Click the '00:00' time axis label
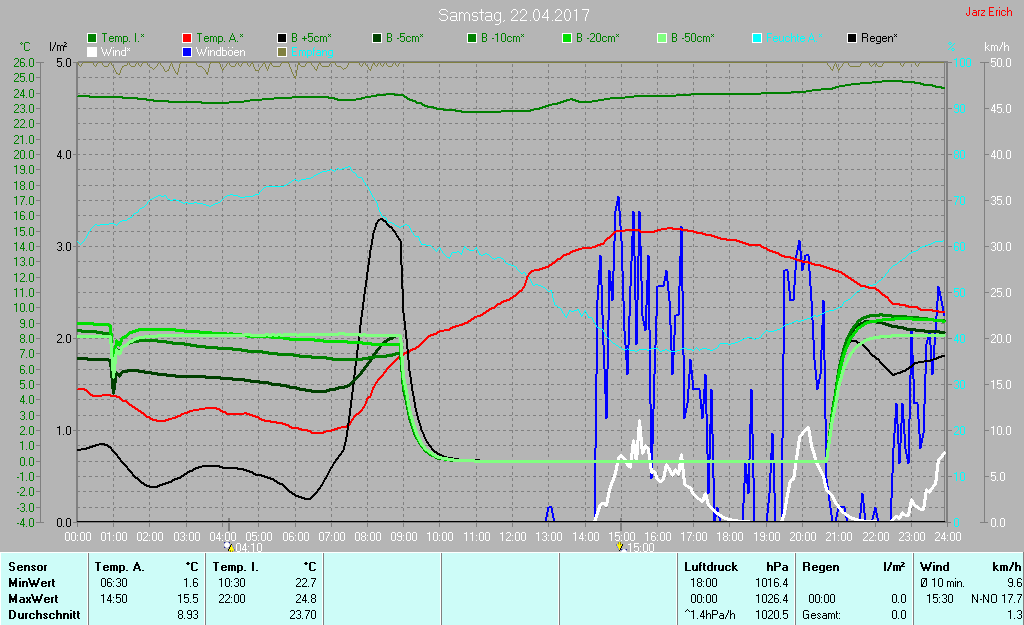Screen dimensions: 1024x625 [78, 537]
